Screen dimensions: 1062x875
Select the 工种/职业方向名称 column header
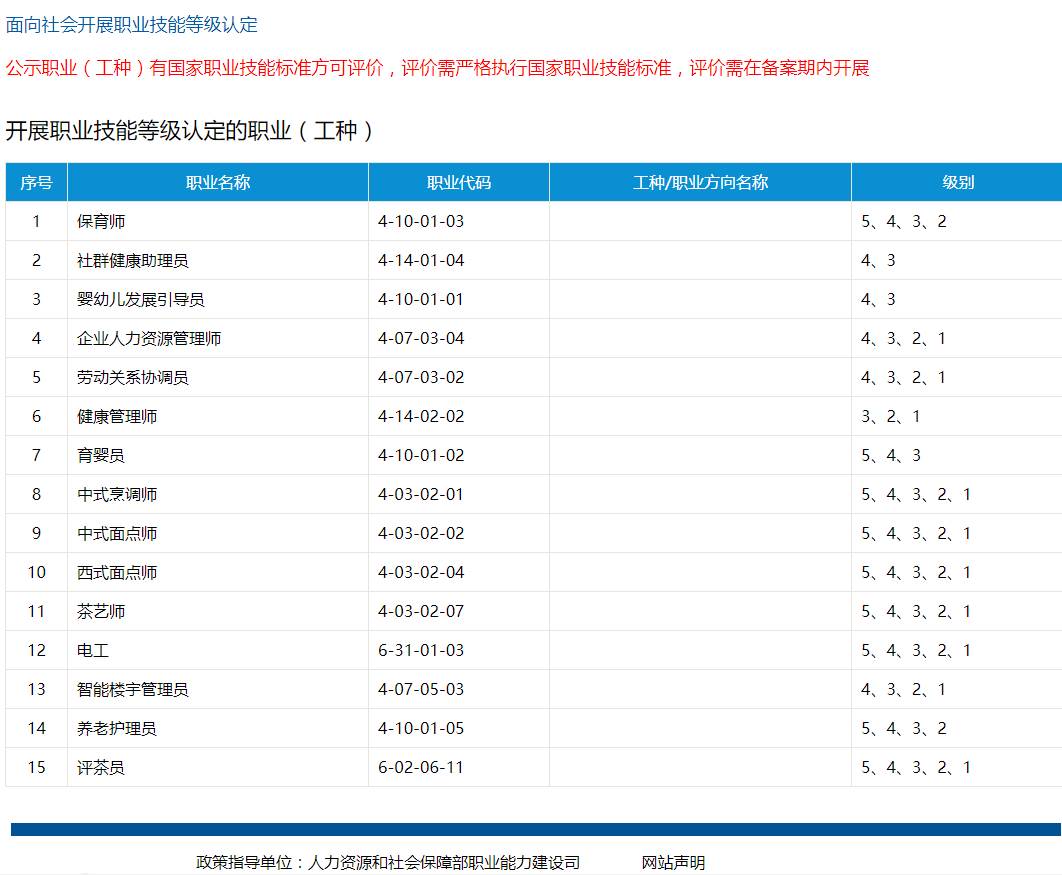(700, 182)
